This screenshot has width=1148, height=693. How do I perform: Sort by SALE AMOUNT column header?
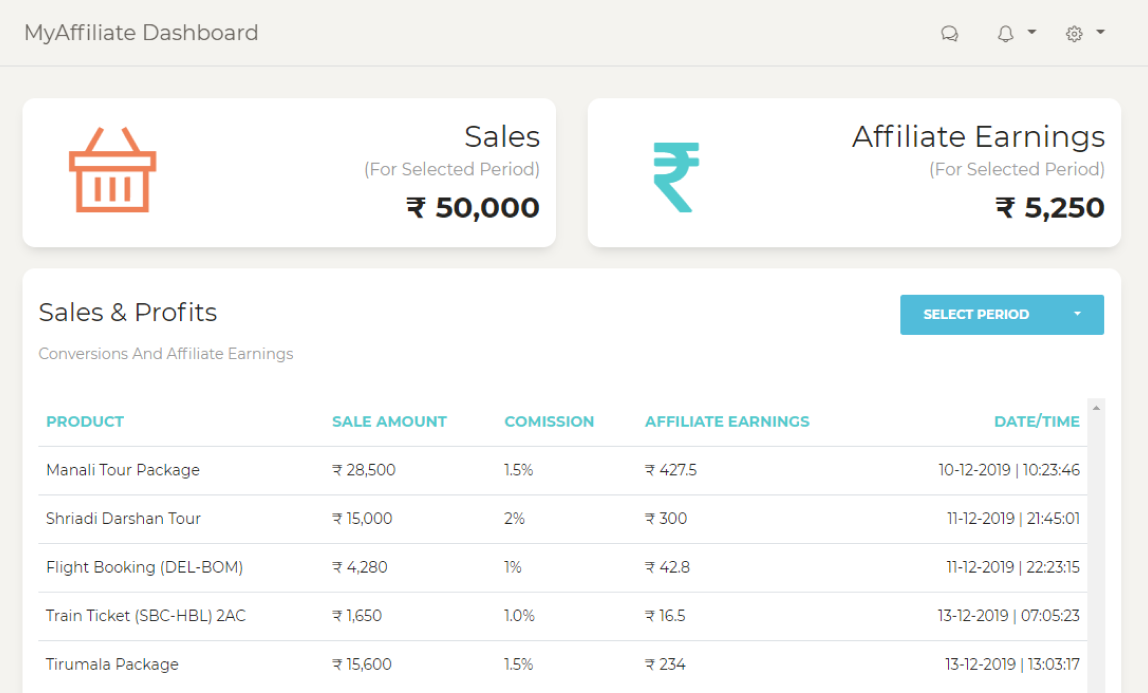389,421
